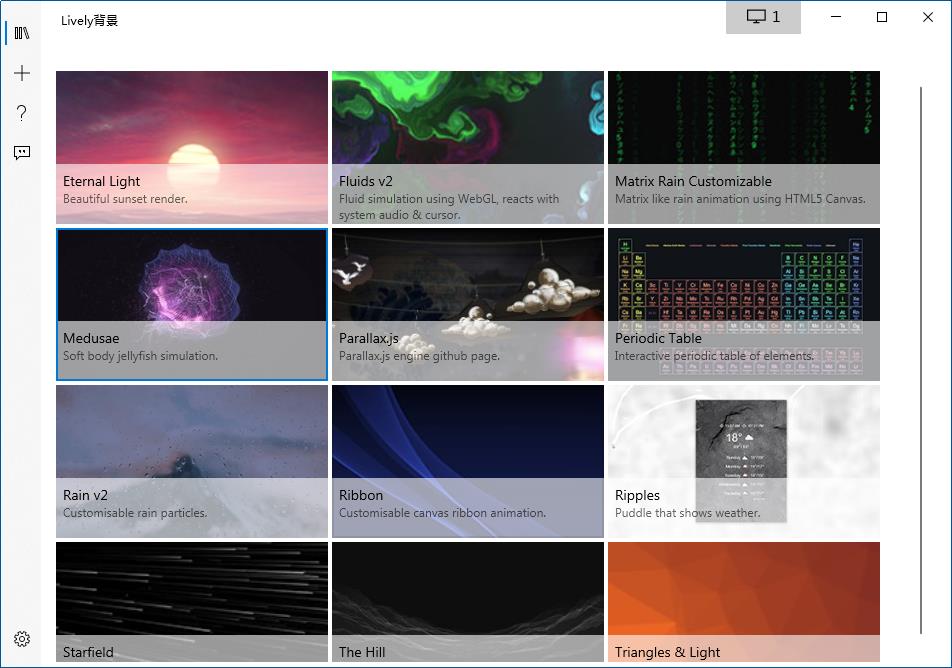
Task: Click 'Beautiful sunset render.' description
Action: pyautogui.click(x=125, y=199)
